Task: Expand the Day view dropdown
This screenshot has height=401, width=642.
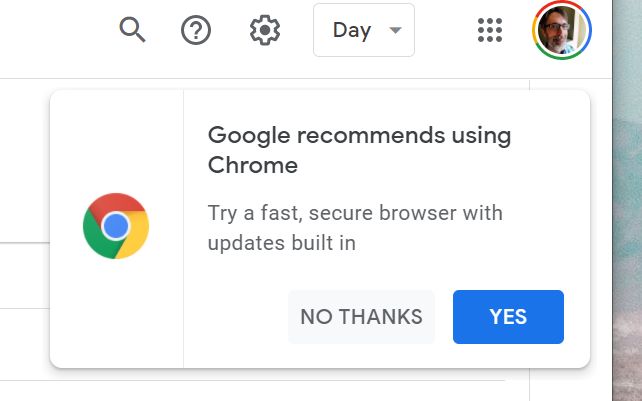Action: pos(363,30)
